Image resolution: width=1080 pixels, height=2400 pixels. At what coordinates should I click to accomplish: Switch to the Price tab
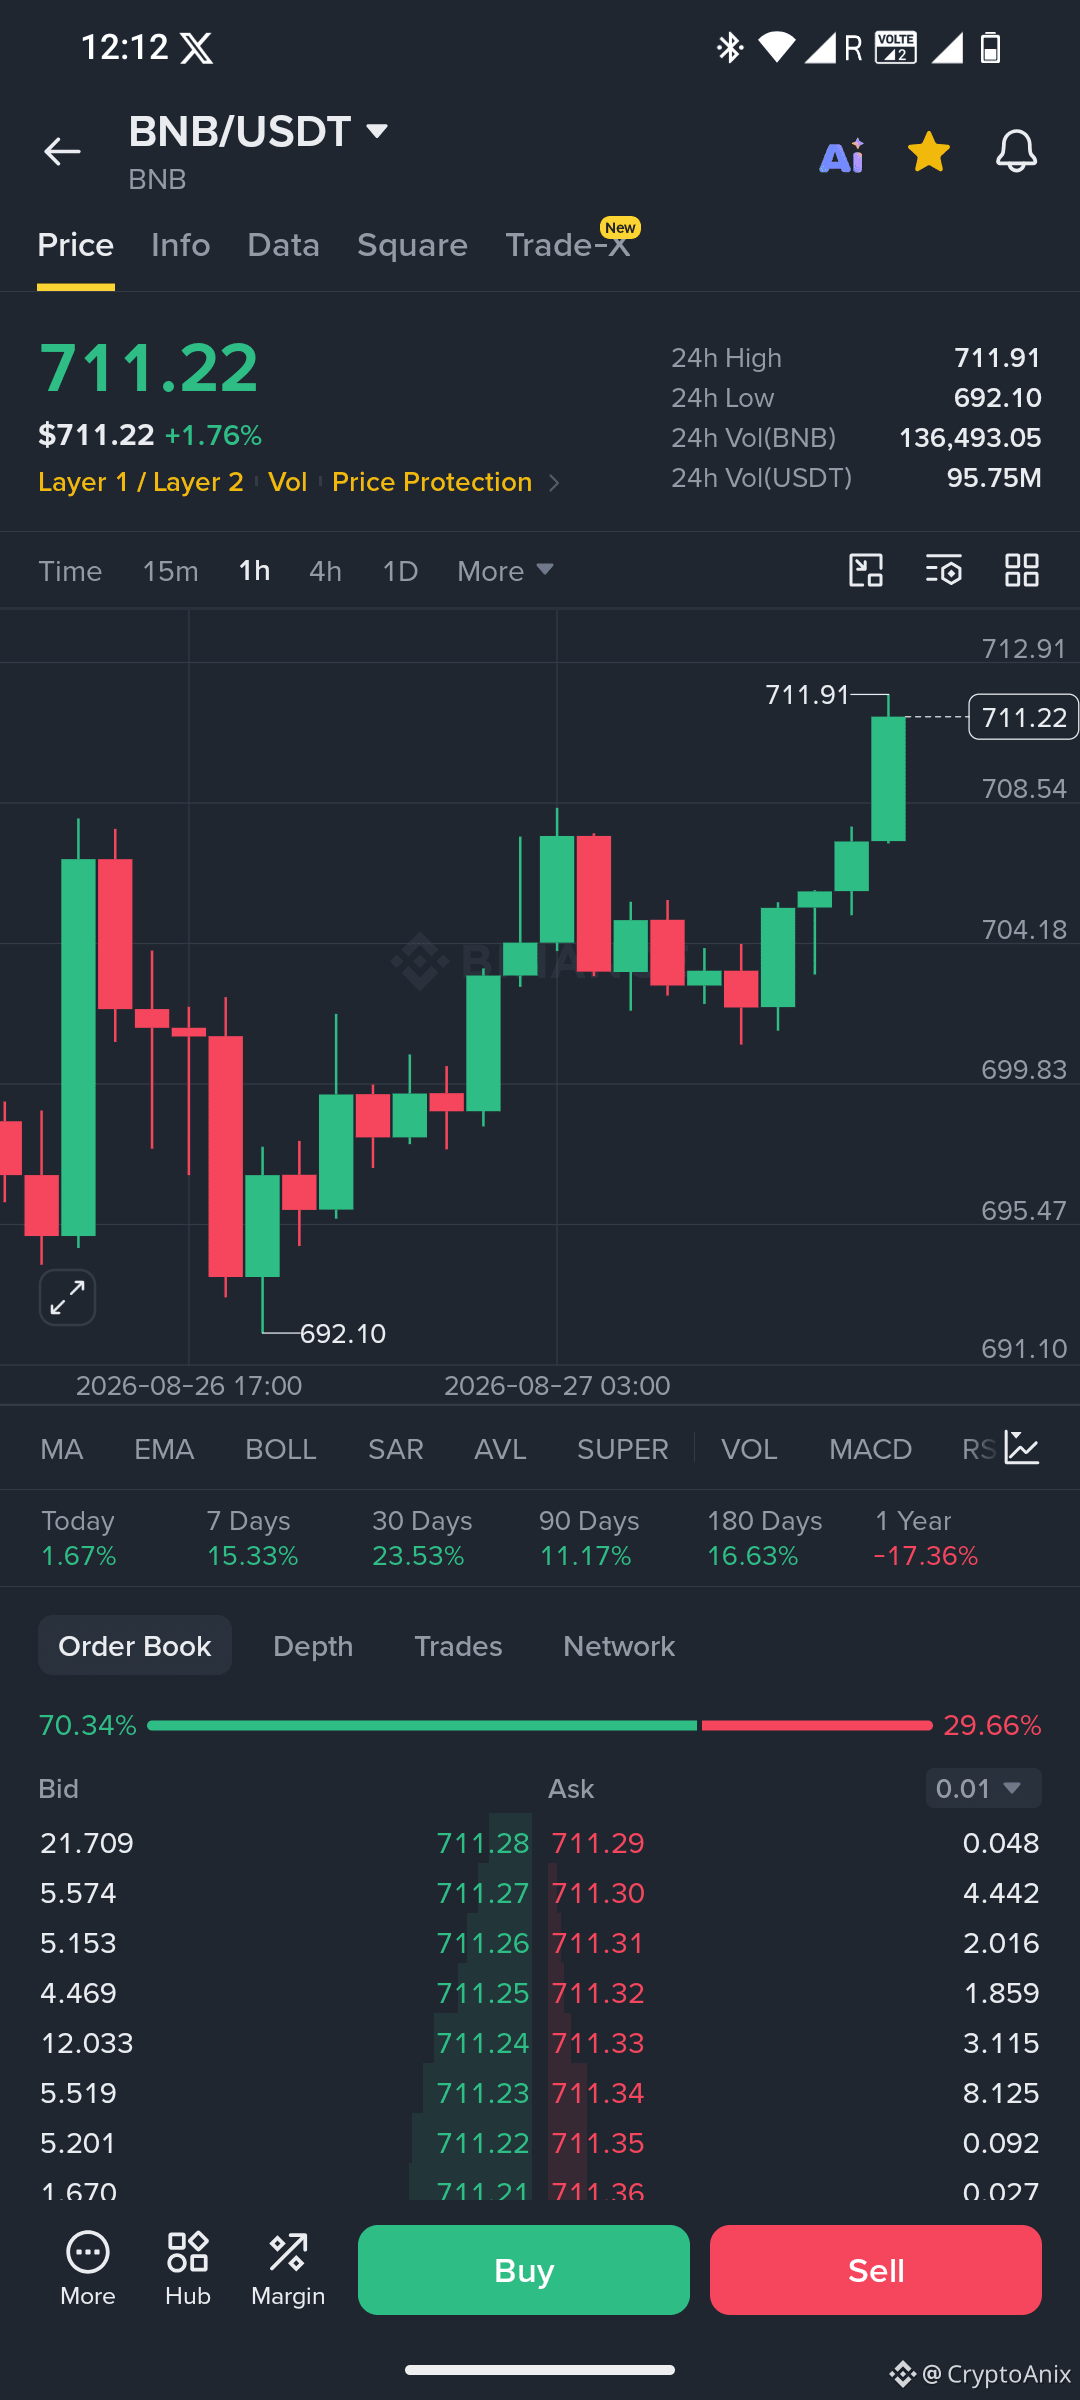(x=76, y=245)
